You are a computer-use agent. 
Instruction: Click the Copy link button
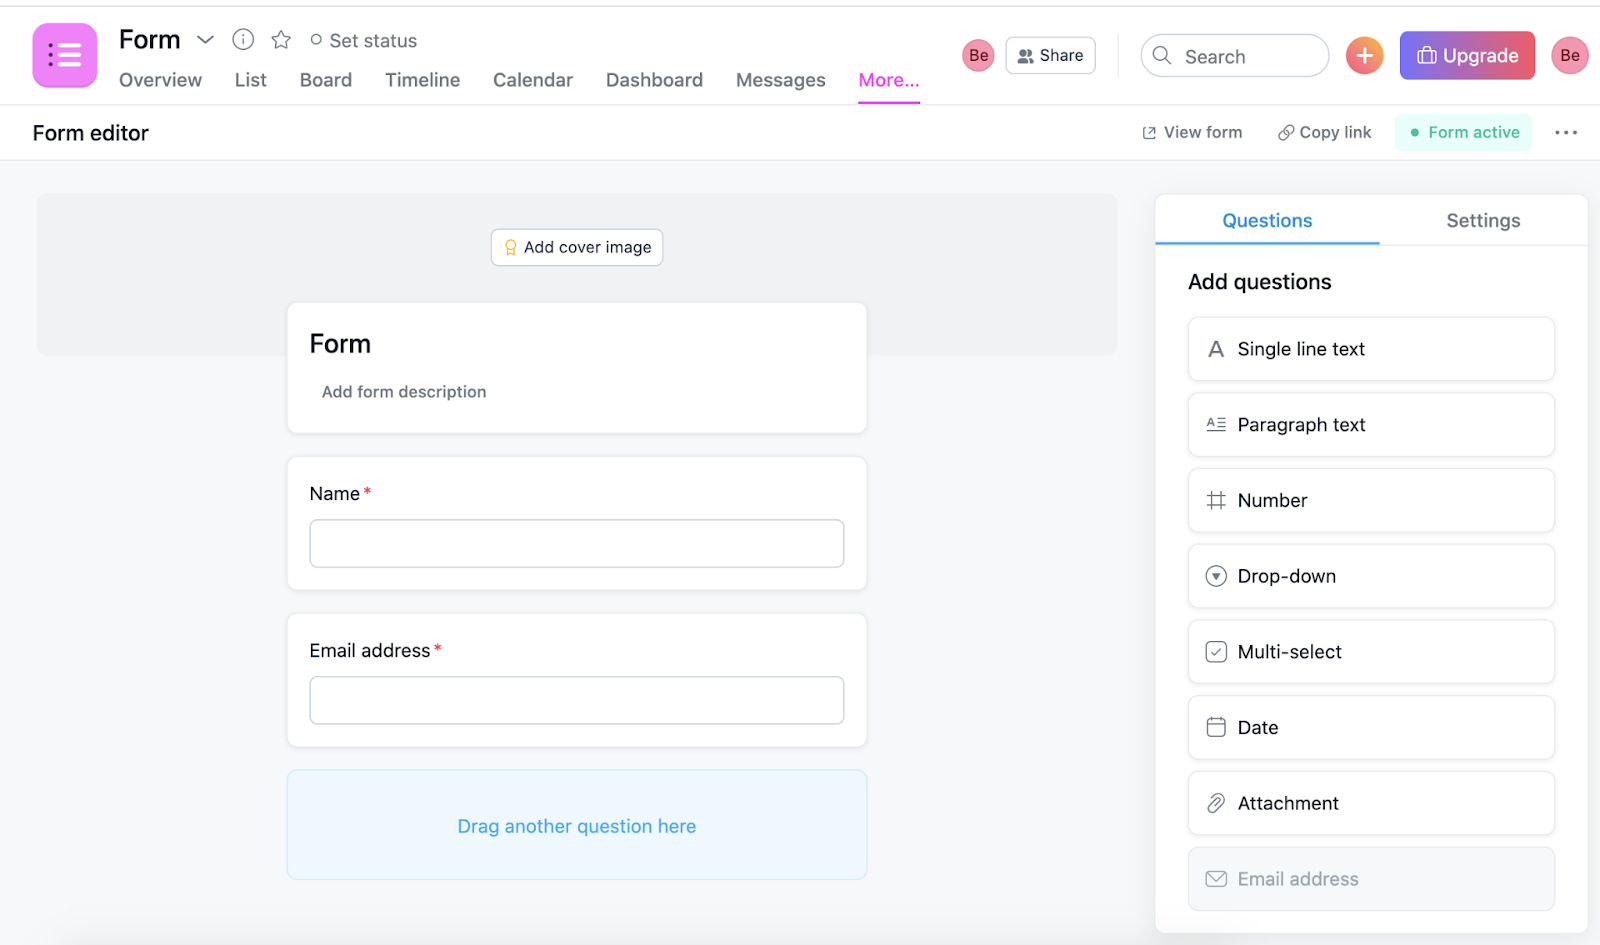[1324, 133]
